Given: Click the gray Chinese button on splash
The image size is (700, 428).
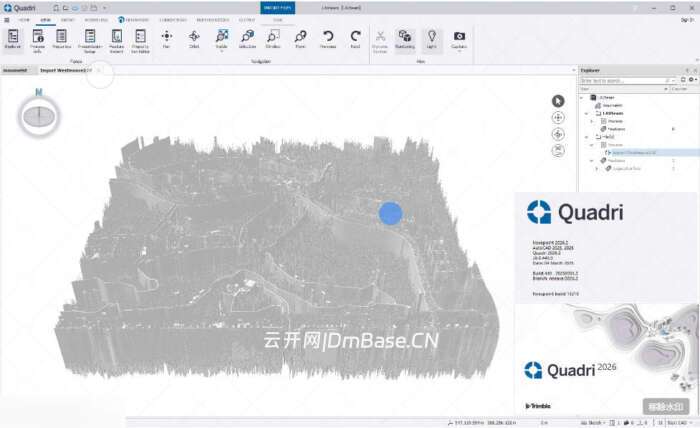Looking at the screenshot, I should click(x=666, y=407).
